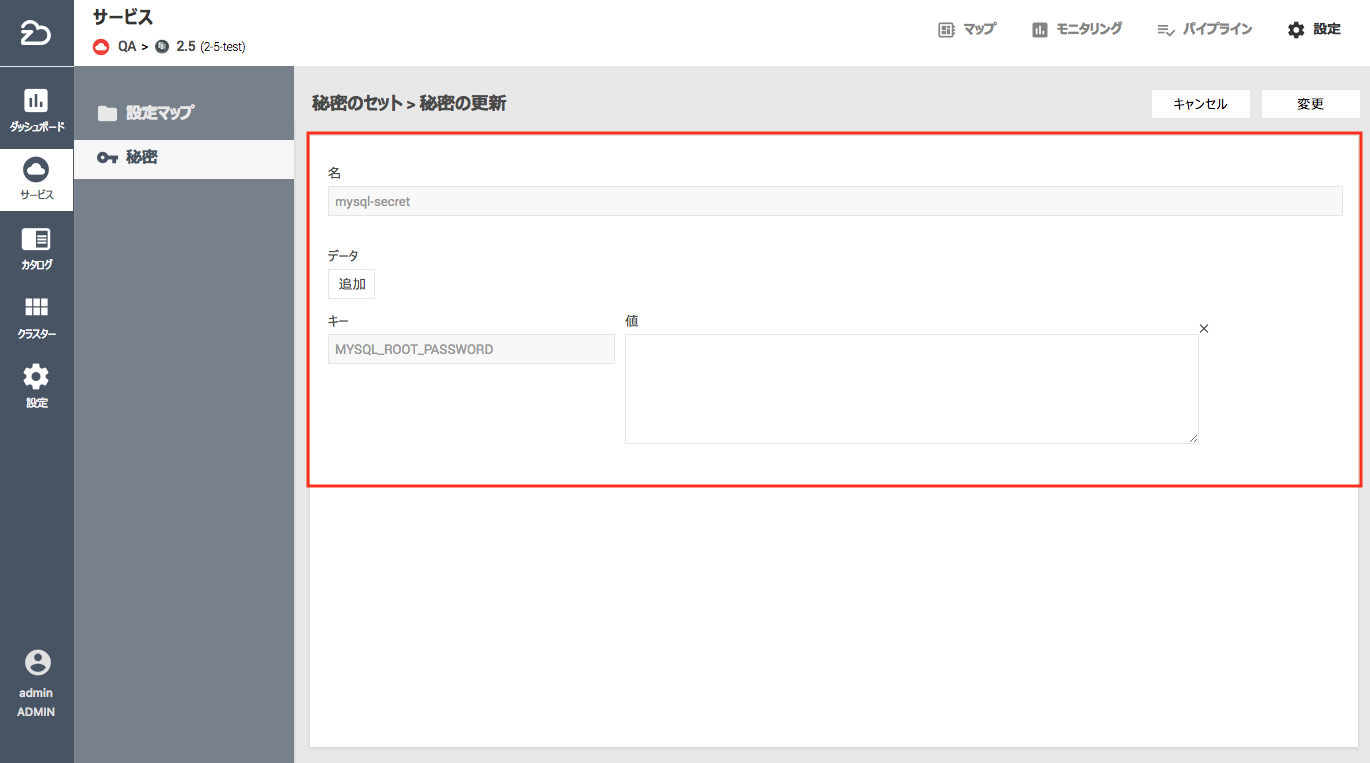Click the MYSQL_ROOT_PASSWORD key field
The width and height of the screenshot is (1370, 763).
click(471, 349)
